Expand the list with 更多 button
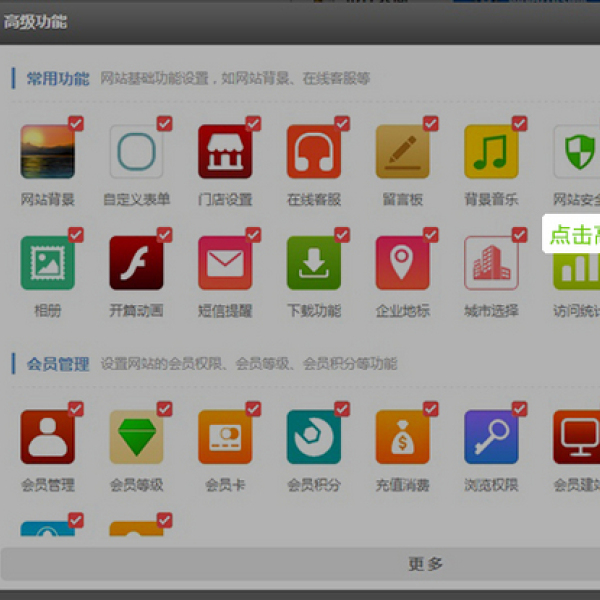 coord(425,564)
